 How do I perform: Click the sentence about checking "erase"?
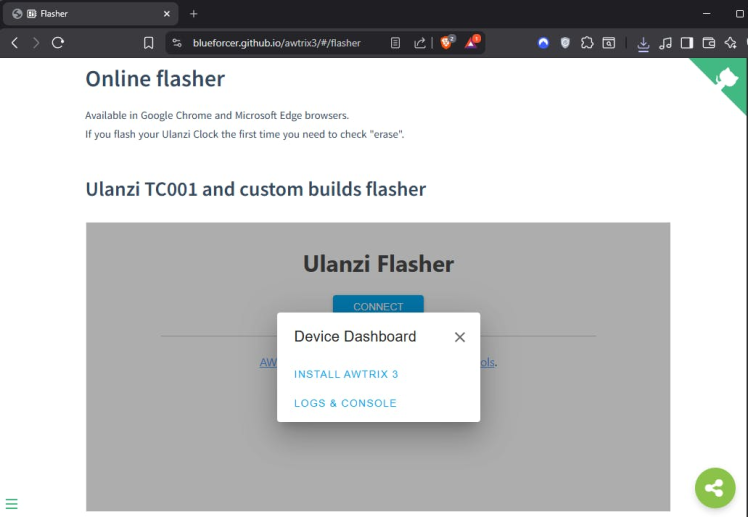244,134
